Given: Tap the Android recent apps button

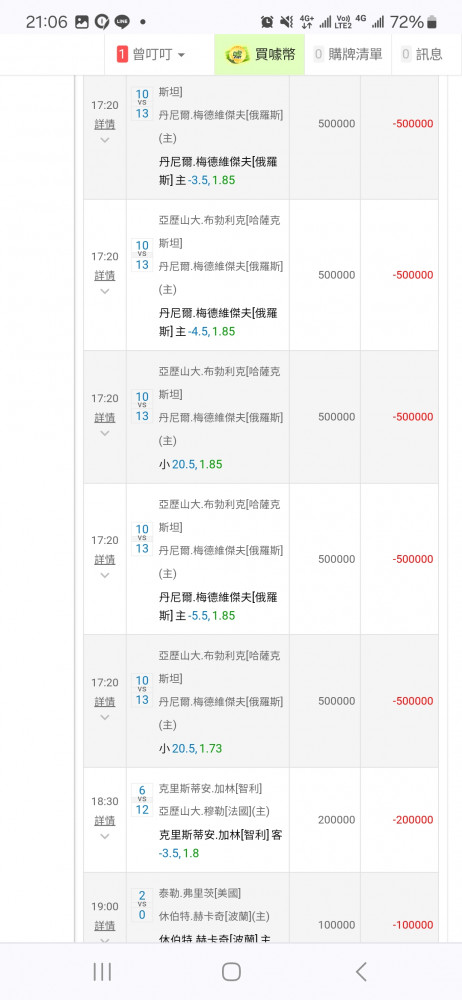Looking at the screenshot, I should (x=102, y=972).
